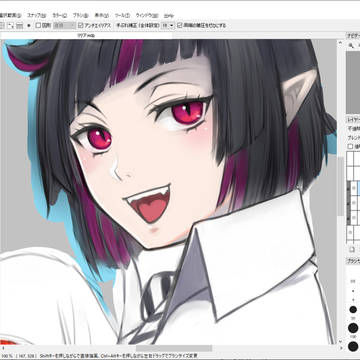Toggle the pen-pressure correction checkbox in the toolbar
Viewport: 360px width, 360px height.
tap(180, 25)
